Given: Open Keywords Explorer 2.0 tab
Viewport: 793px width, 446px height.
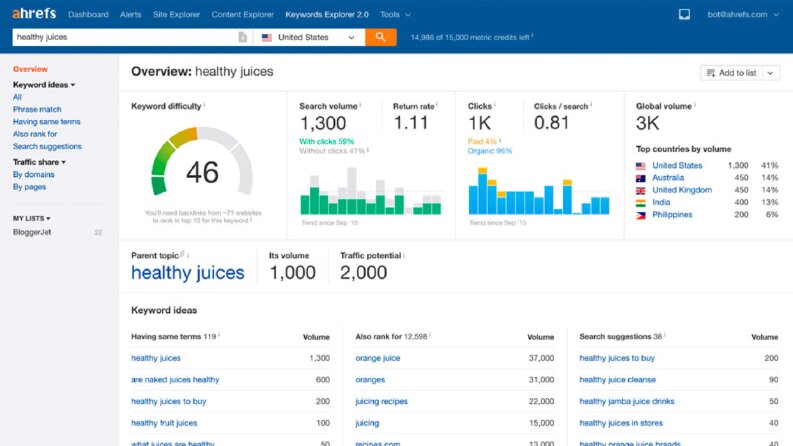Looking at the screenshot, I should [x=327, y=15].
